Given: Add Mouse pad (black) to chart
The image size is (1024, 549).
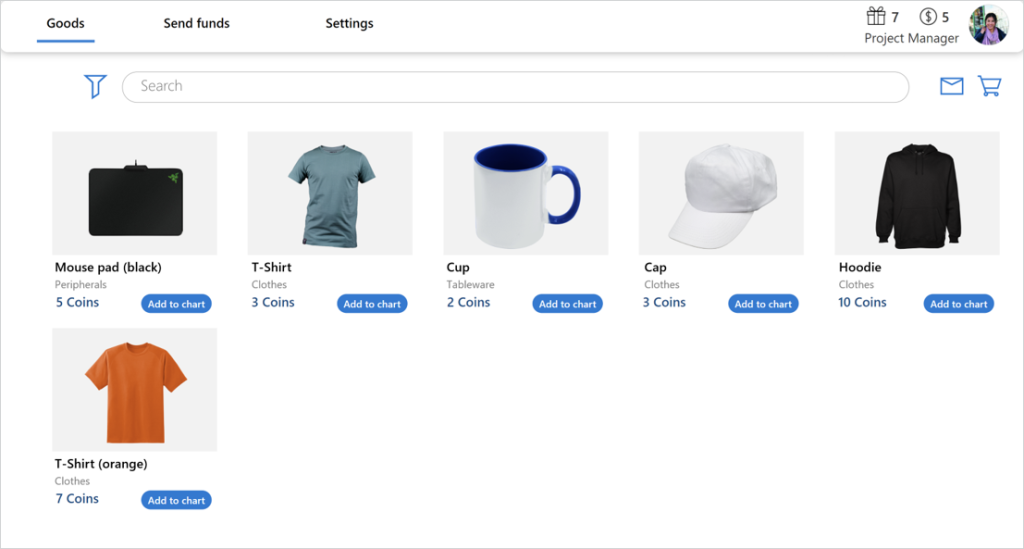Looking at the screenshot, I should [x=176, y=304].
